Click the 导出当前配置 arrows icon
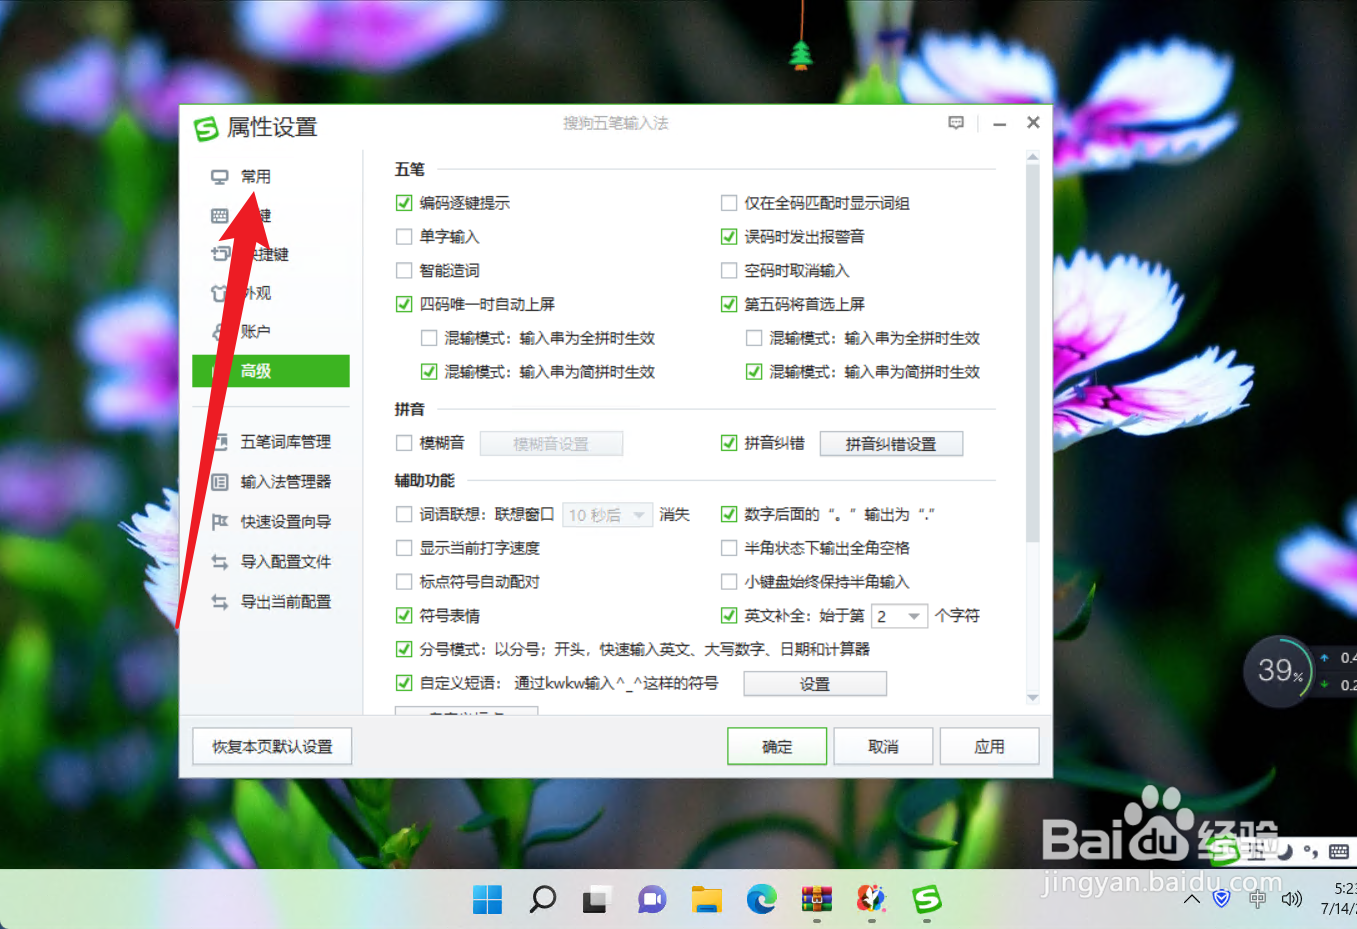This screenshot has width=1357, height=929. pyautogui.click(x=220, y=601)
